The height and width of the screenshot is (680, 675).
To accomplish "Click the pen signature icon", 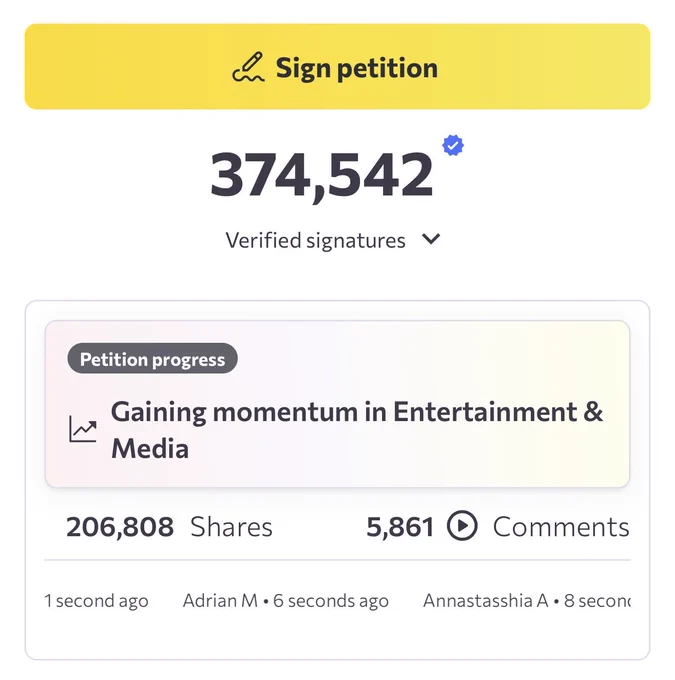I will (x=249, y=67).
